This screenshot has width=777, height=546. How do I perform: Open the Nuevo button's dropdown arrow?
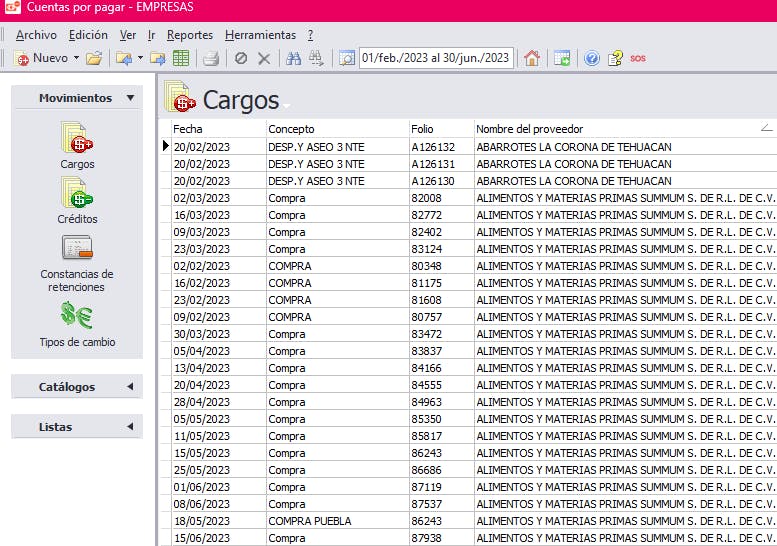76,58
